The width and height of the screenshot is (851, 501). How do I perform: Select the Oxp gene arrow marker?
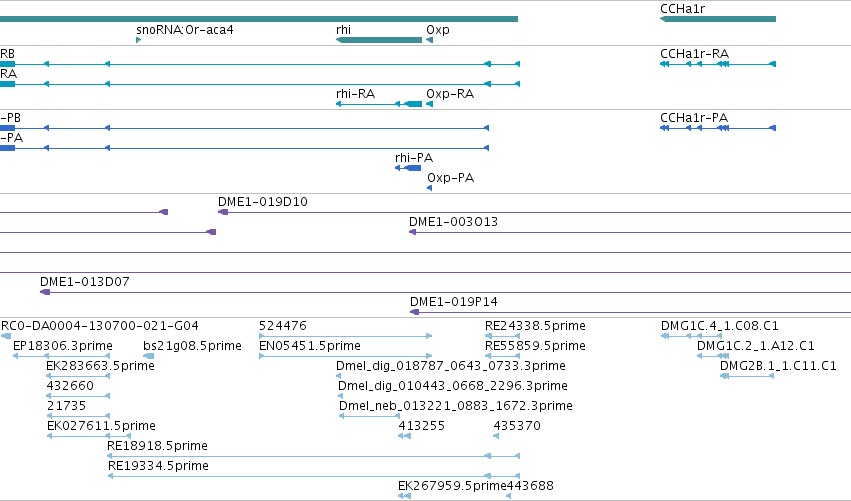(x=429, y=40)
